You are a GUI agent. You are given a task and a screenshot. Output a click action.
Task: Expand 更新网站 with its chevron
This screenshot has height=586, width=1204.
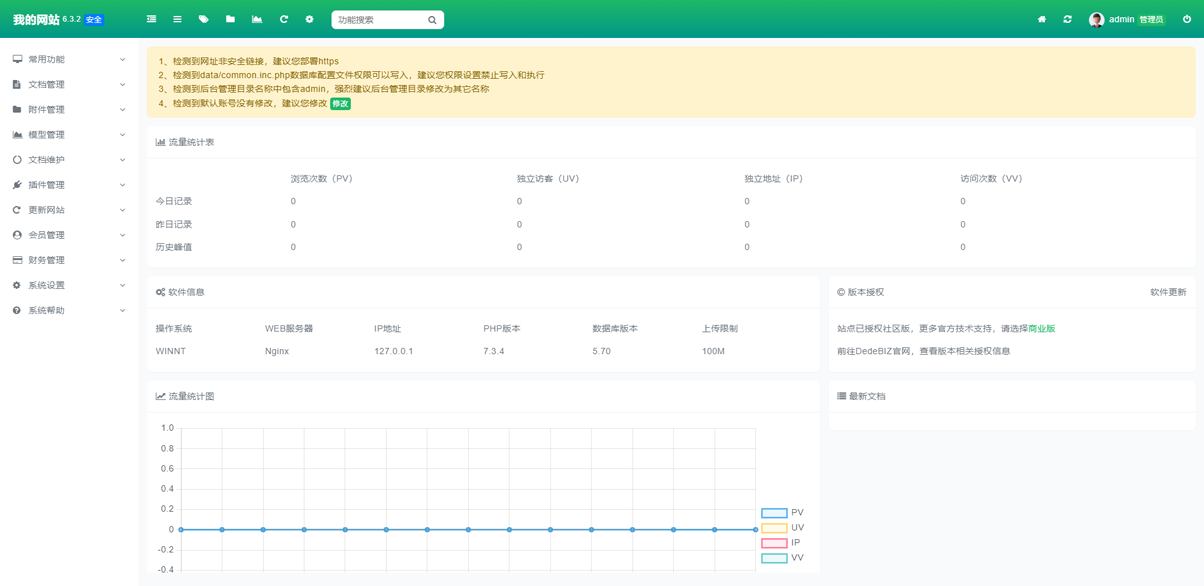123,210
